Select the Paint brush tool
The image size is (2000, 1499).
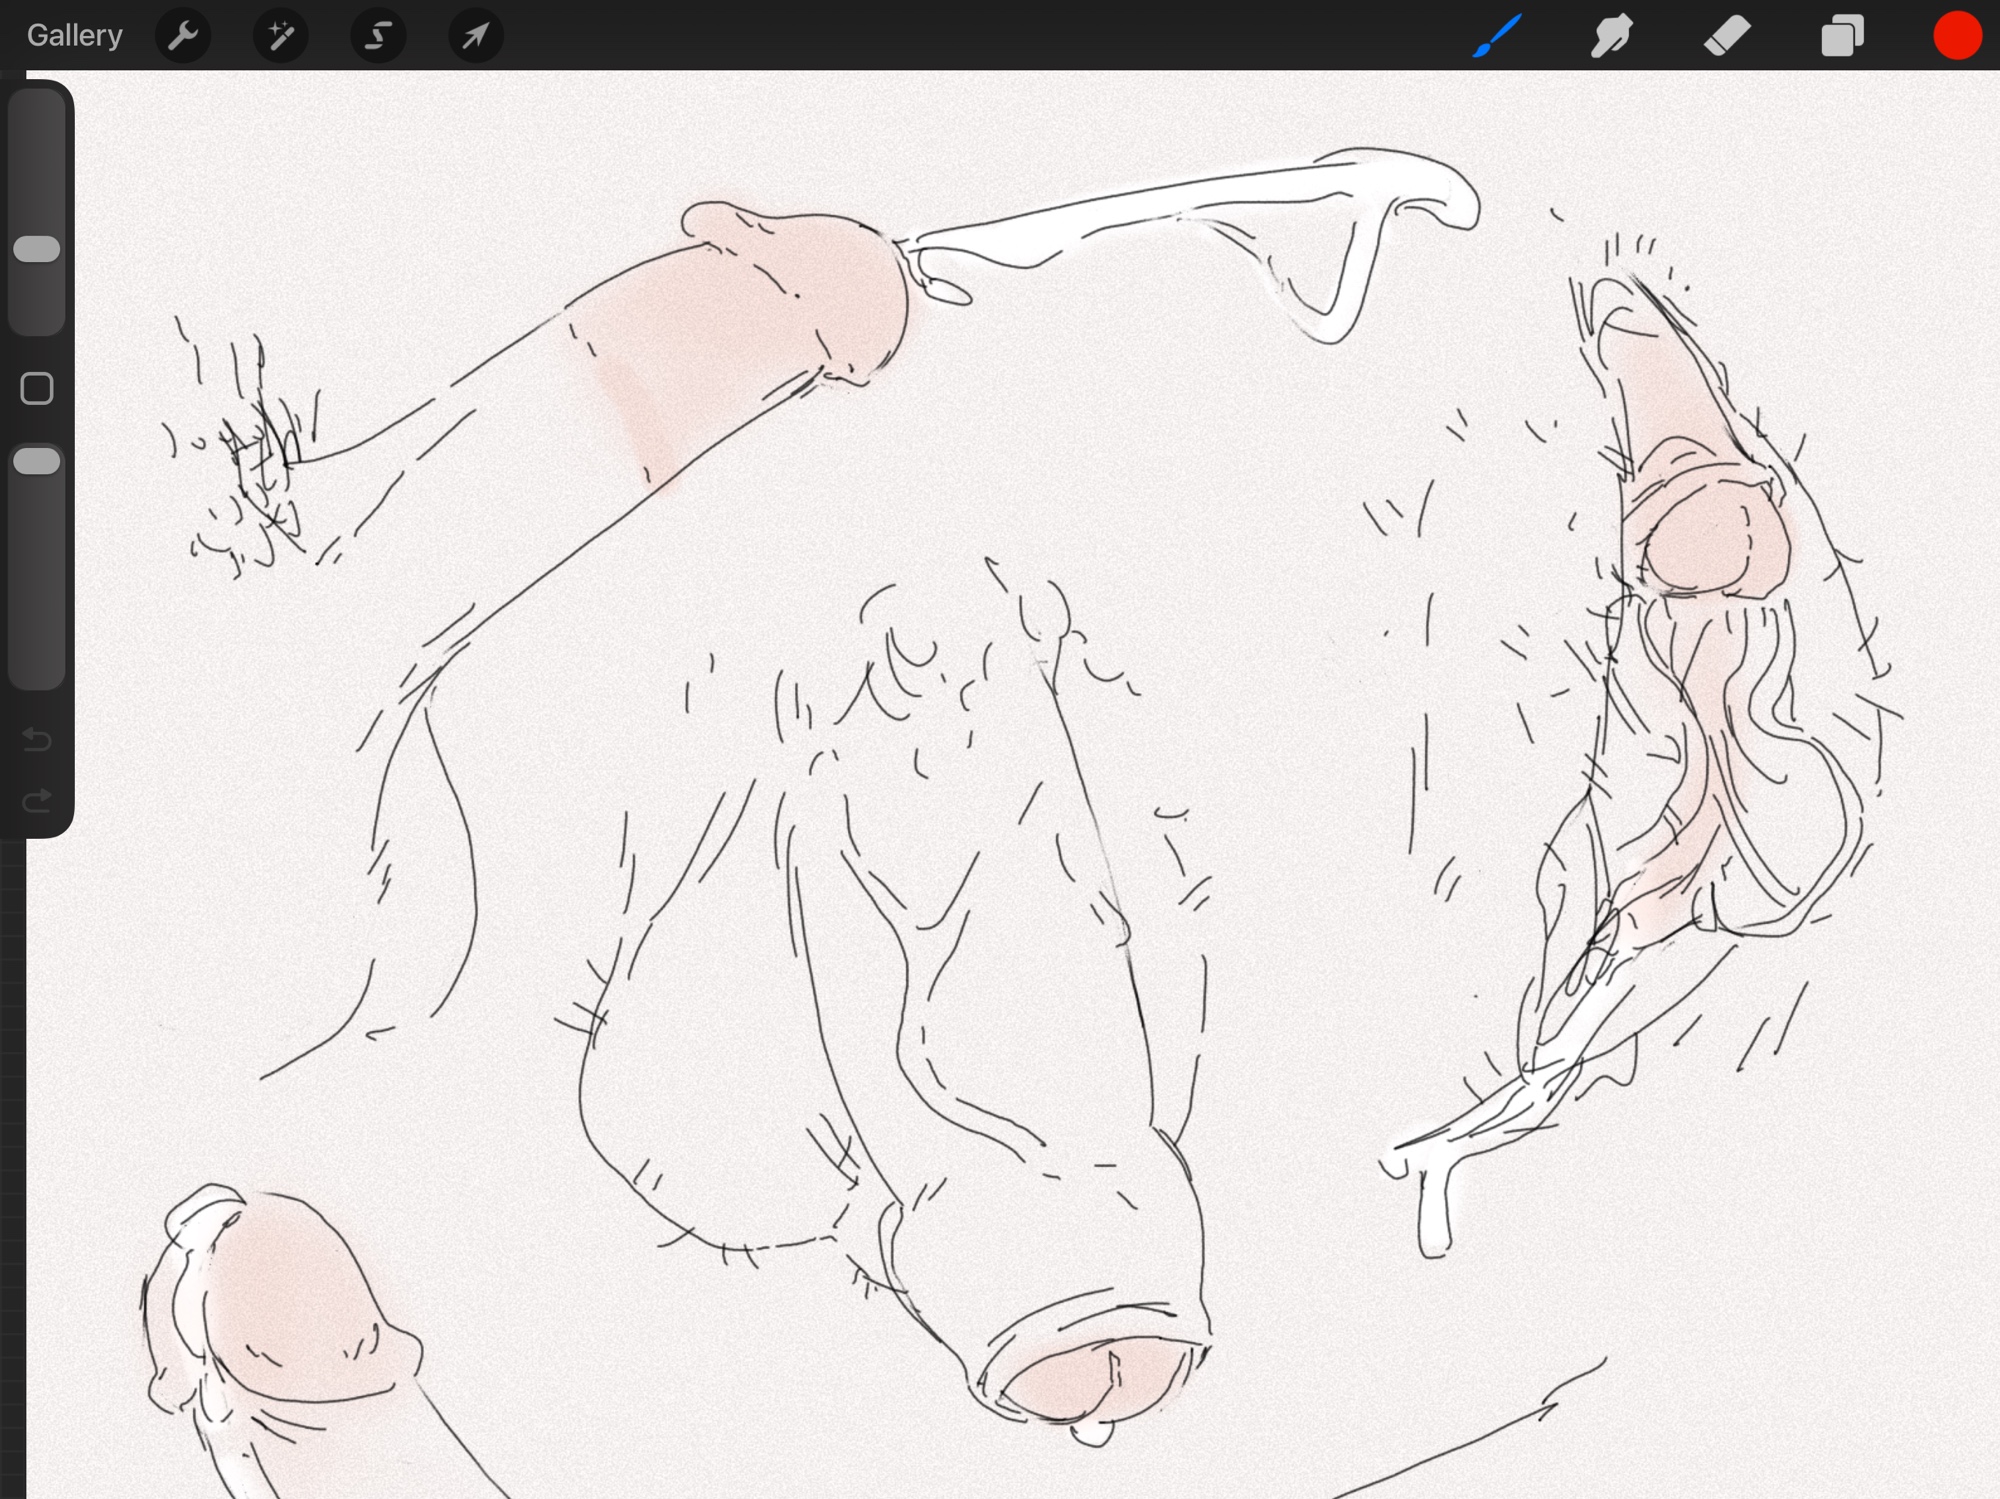pos(1497,36)
